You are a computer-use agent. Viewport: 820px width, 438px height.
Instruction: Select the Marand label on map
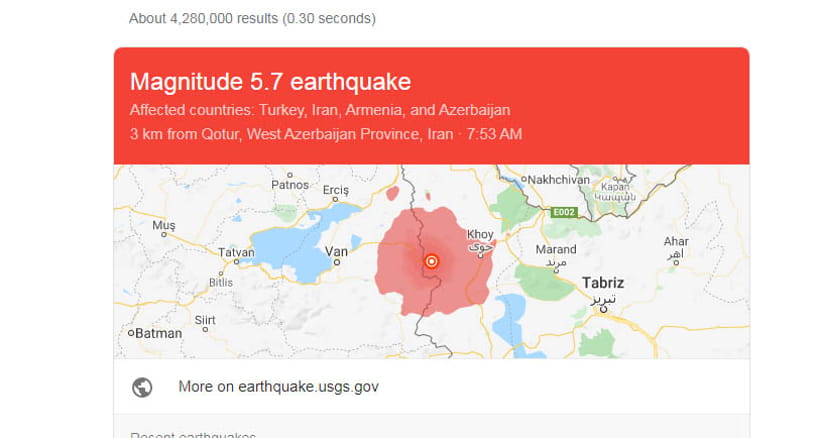pos(556,249)
